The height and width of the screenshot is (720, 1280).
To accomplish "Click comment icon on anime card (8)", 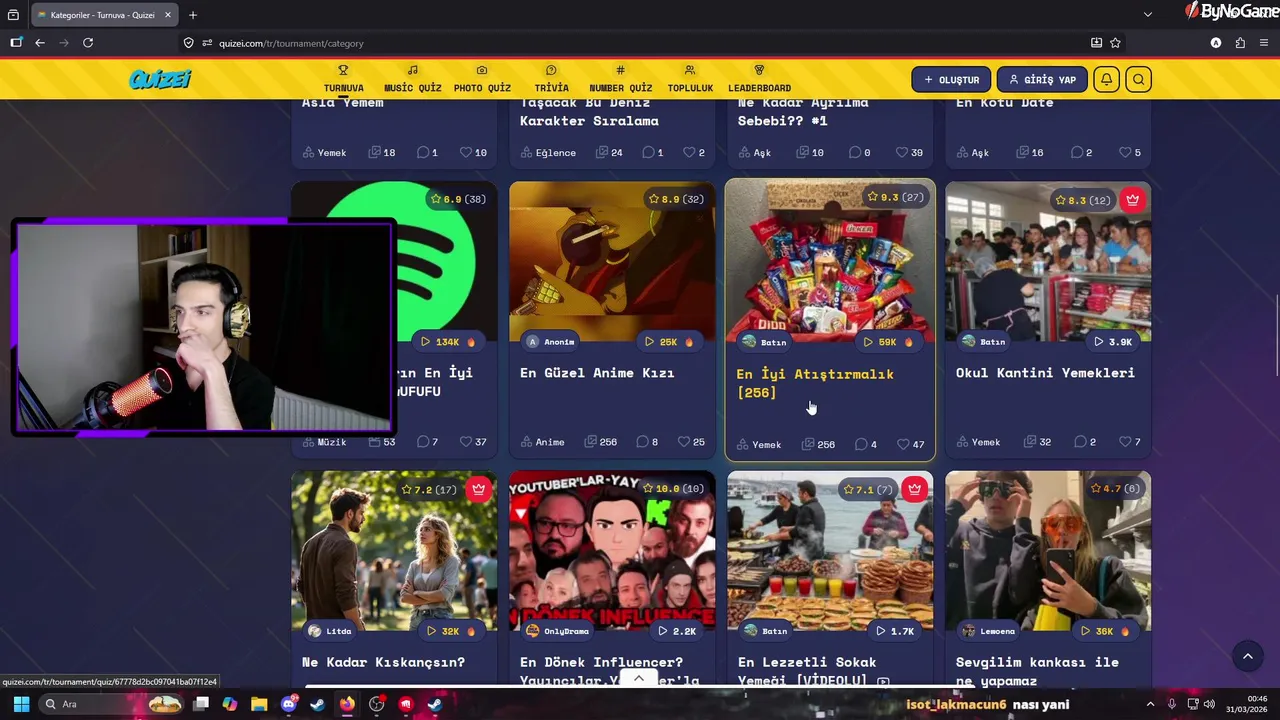I will pyautogui.click(x=642, y=442).
